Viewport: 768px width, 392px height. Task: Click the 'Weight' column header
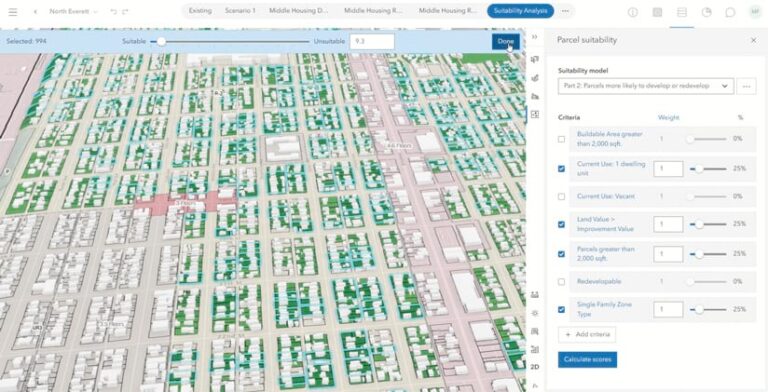click(x=668, y=118)
